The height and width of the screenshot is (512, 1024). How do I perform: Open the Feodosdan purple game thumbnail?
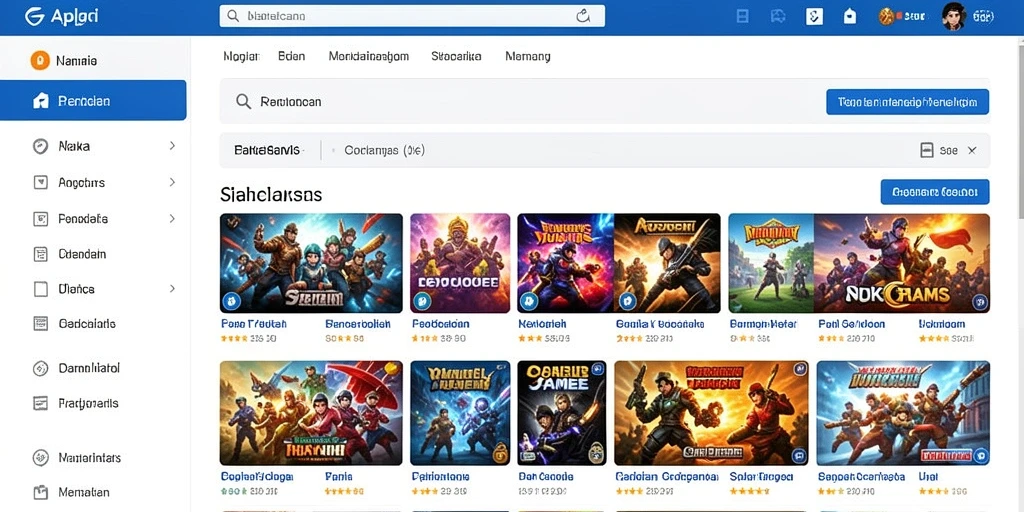pyautogui.click(x=460, y=263)
